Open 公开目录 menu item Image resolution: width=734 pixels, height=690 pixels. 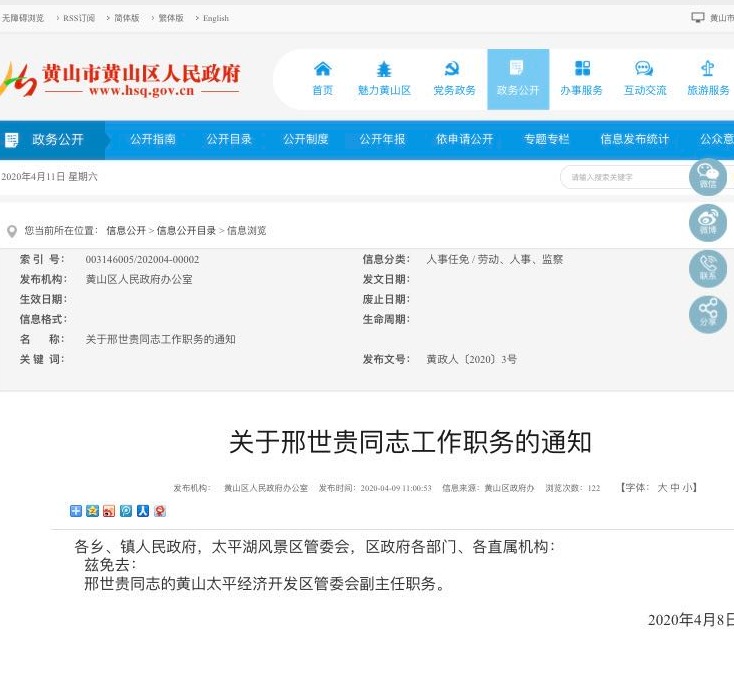coord(229,139)
